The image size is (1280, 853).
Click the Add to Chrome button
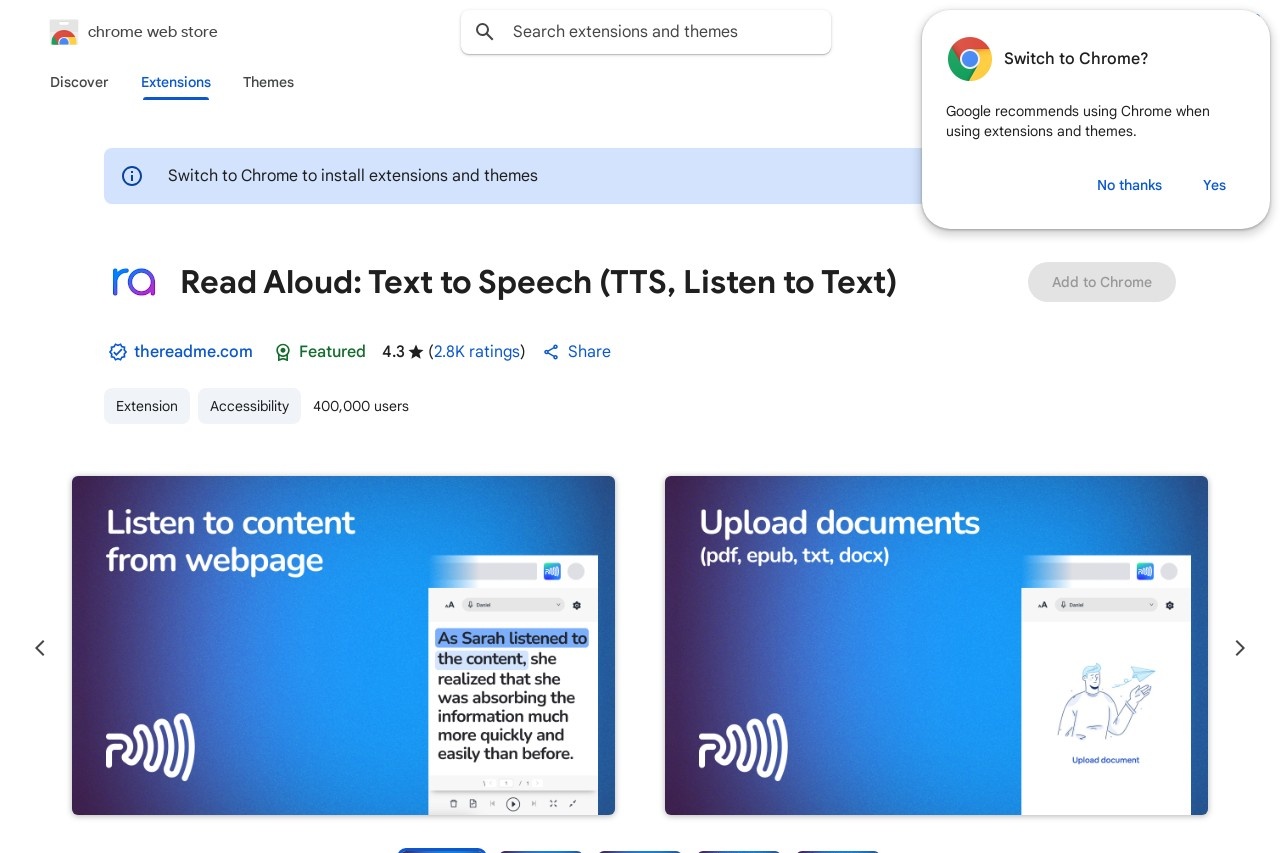pyautogui.click(x=1102, y=282)
